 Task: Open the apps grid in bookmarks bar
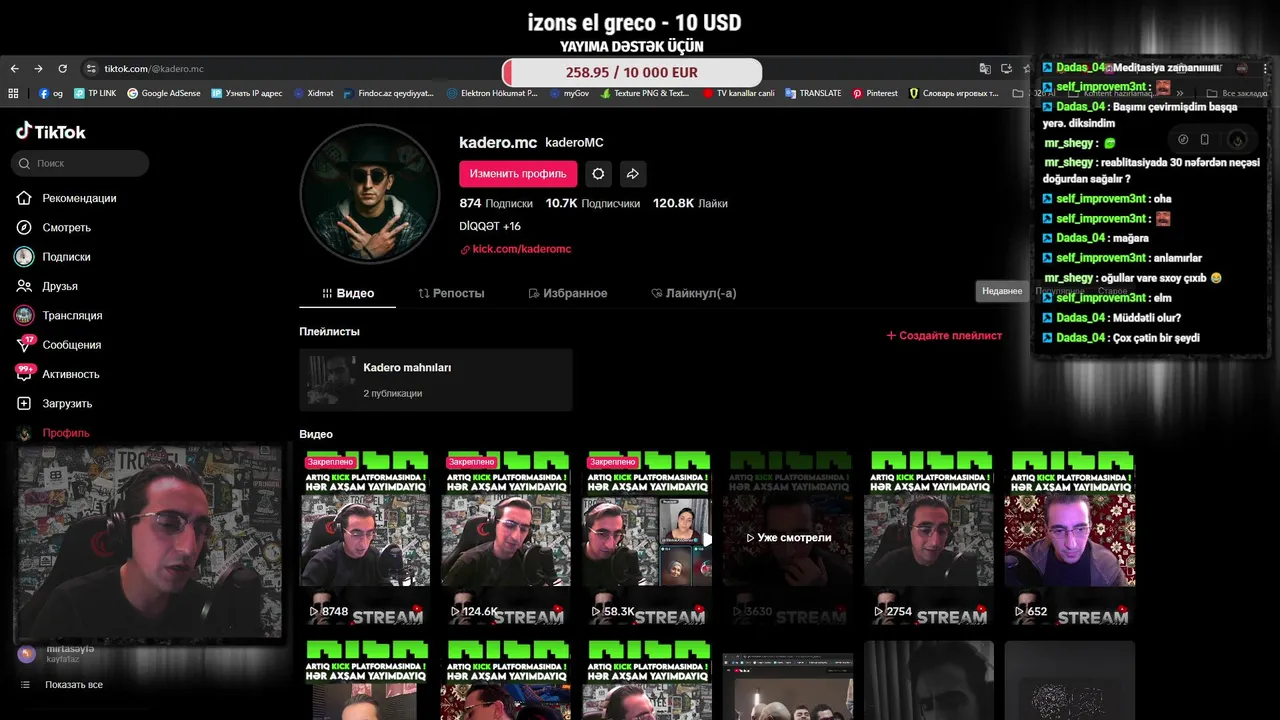pyautogui.click(x=13, y=93)
